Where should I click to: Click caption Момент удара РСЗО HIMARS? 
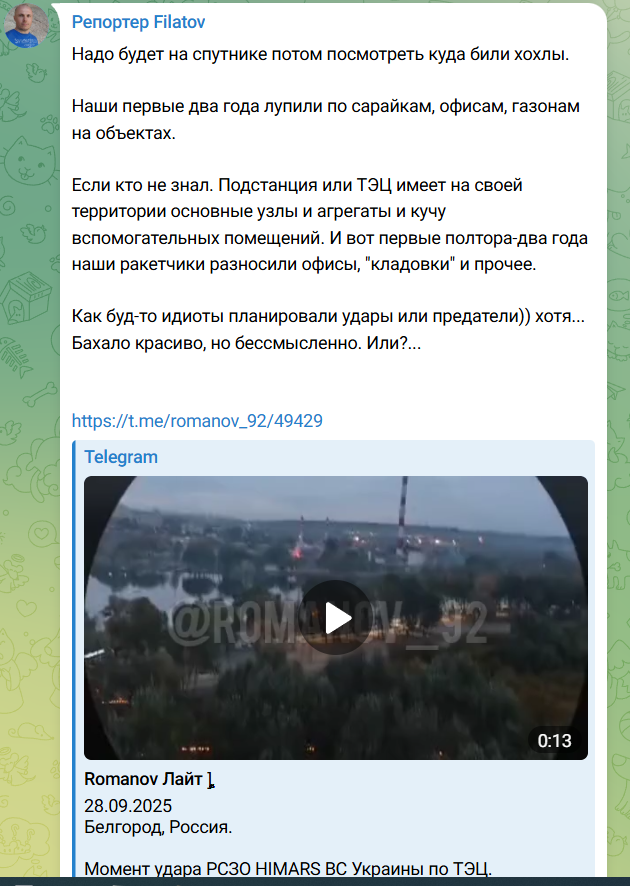click(x=288, y=868)
